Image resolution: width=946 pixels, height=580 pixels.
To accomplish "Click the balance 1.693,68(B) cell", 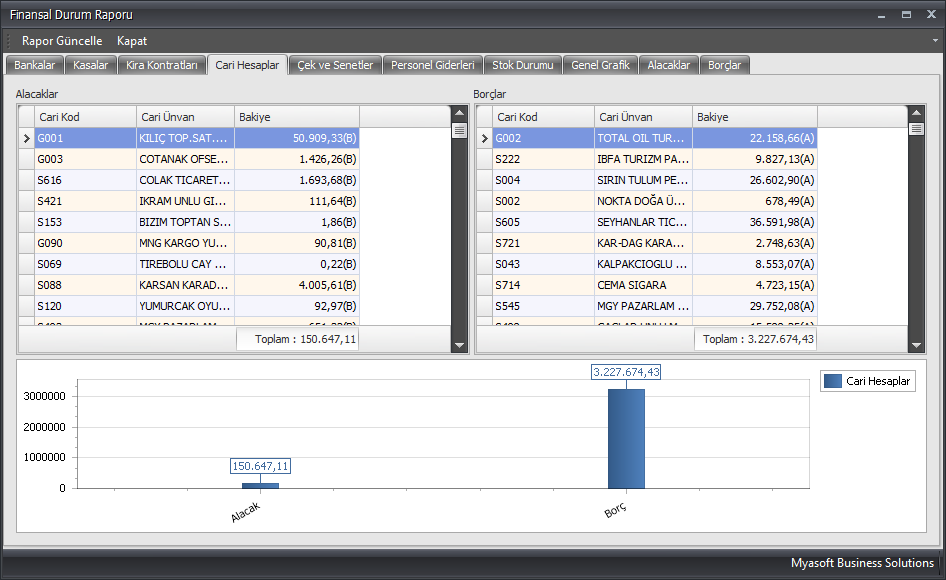I will [297, 180].
